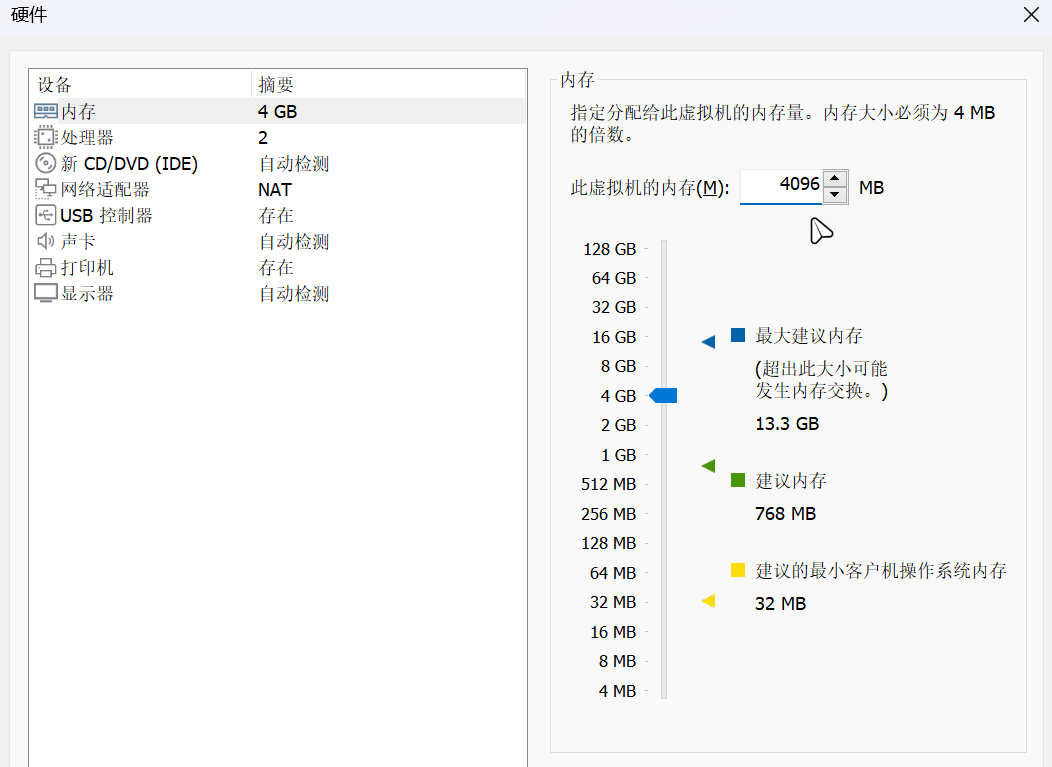Click the blue maximum recommended memory arrow
The image size is (1052, 767).
point(708,342)
